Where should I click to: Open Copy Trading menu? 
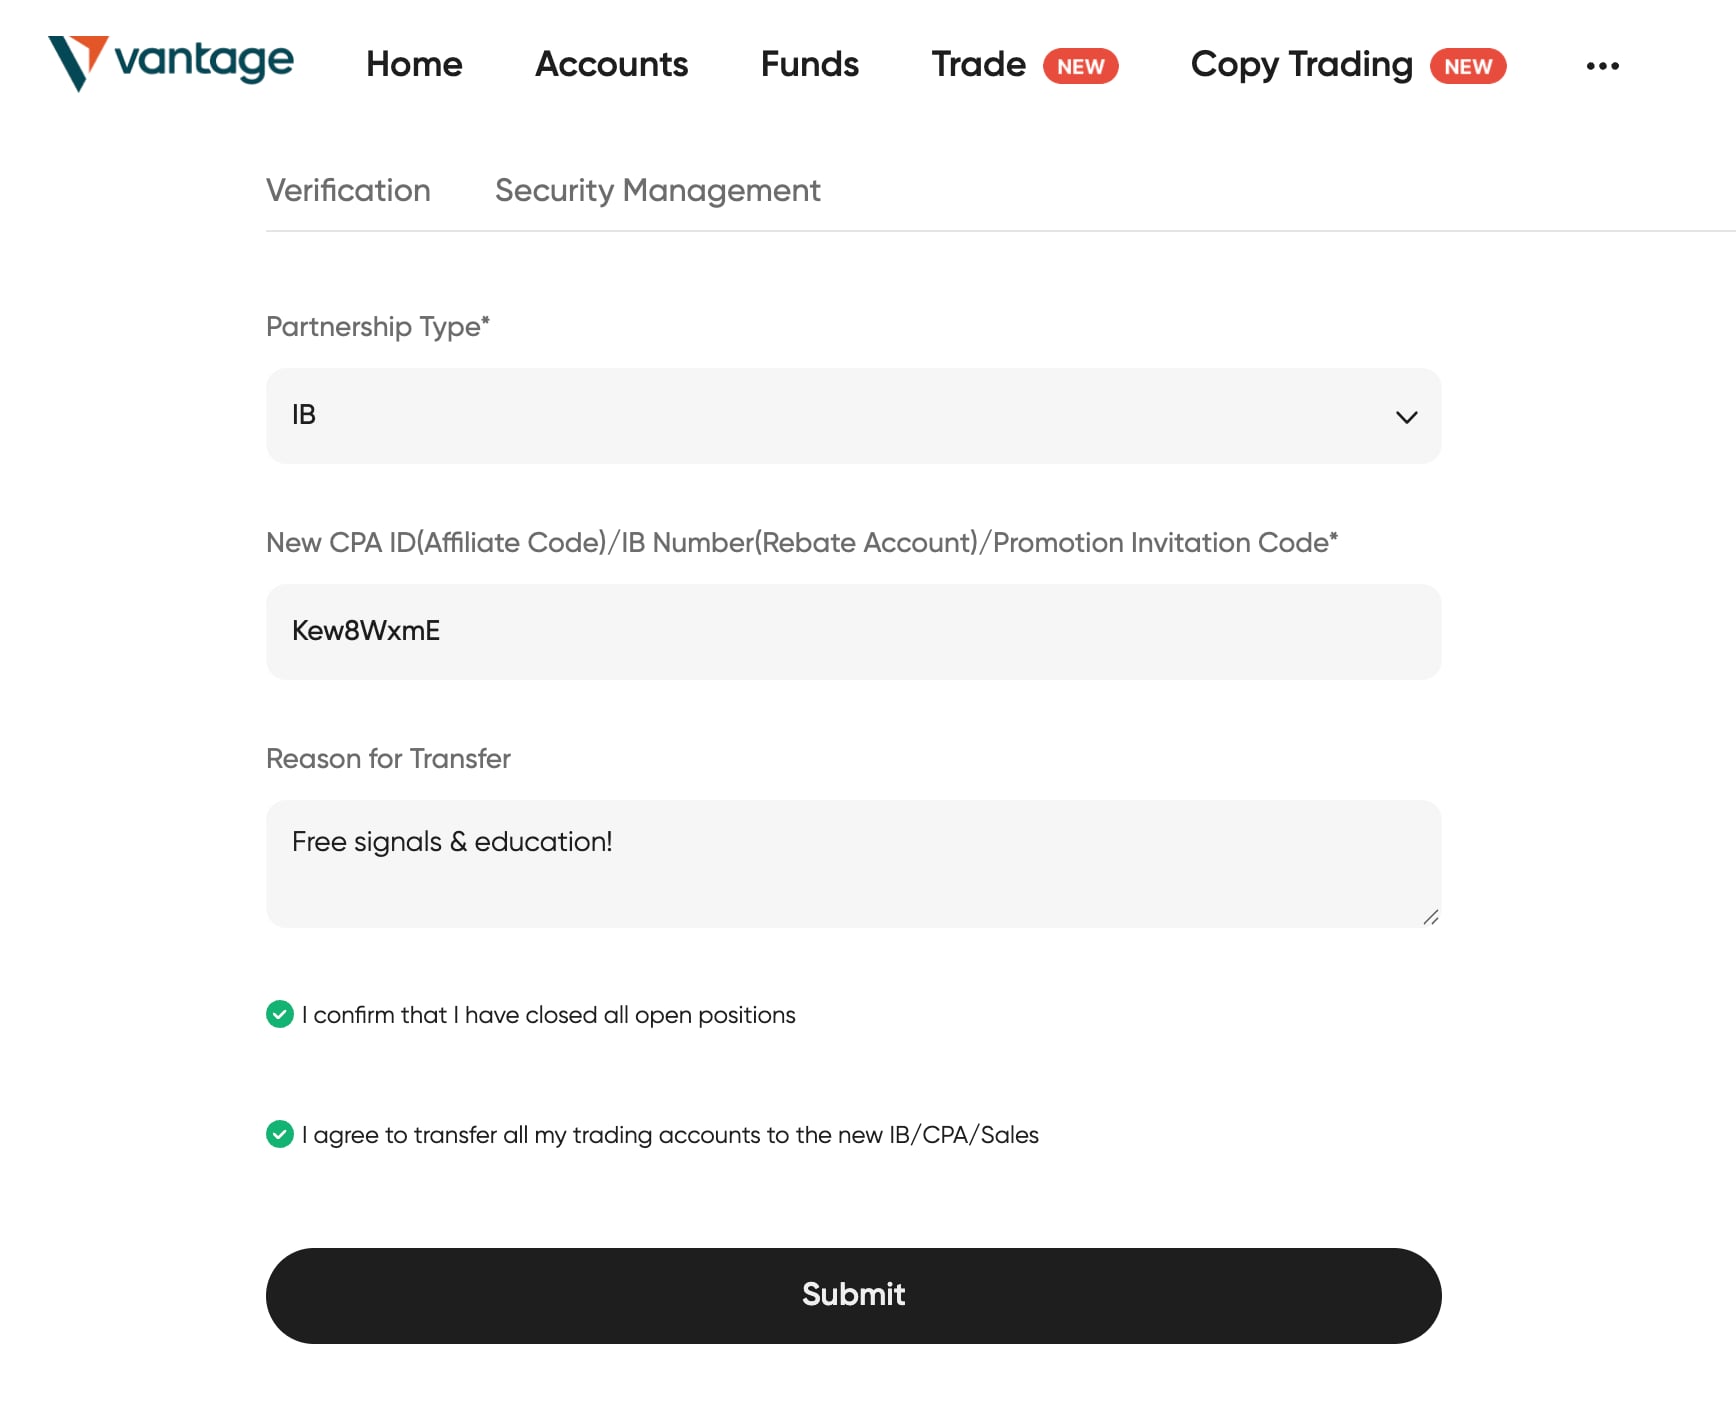(1301, 64)
